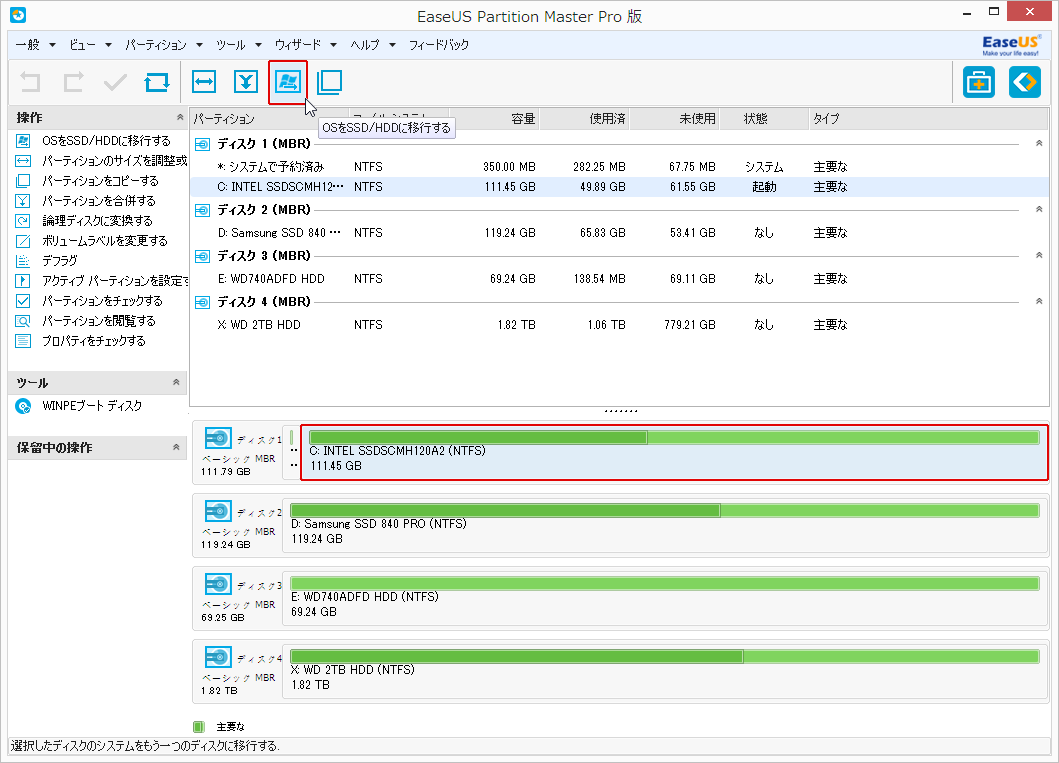
Task: Click the ディスク4 icon in disk map
Action: coord(218,657)
